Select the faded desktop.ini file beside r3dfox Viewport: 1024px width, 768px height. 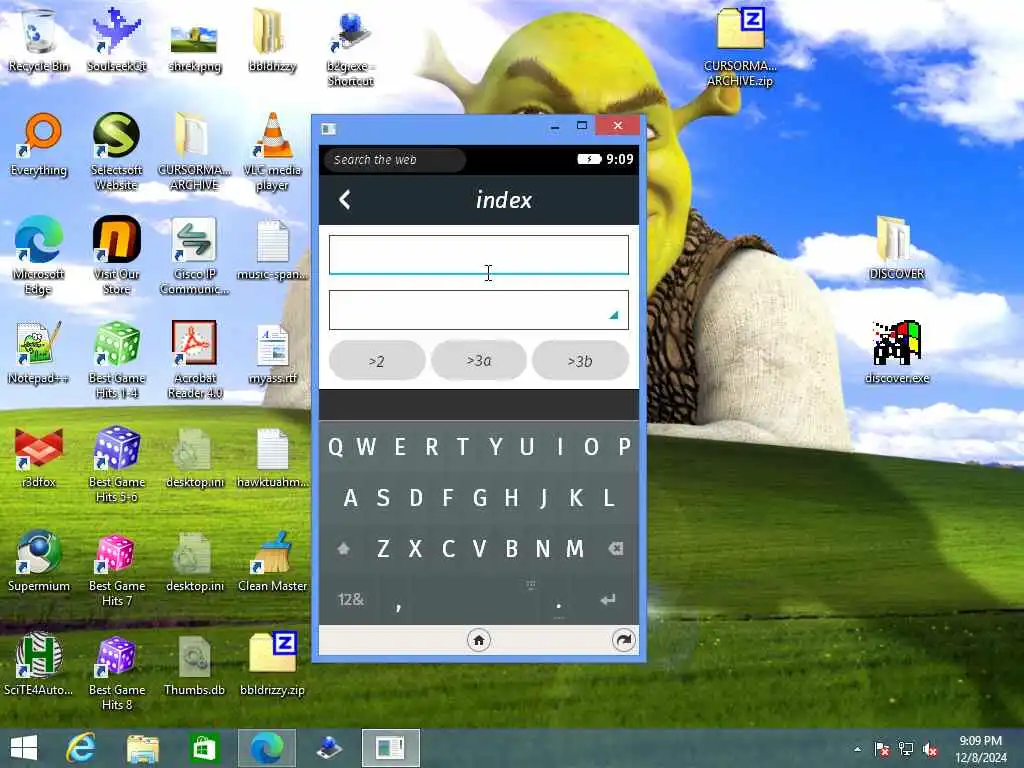tap(194, 457)
